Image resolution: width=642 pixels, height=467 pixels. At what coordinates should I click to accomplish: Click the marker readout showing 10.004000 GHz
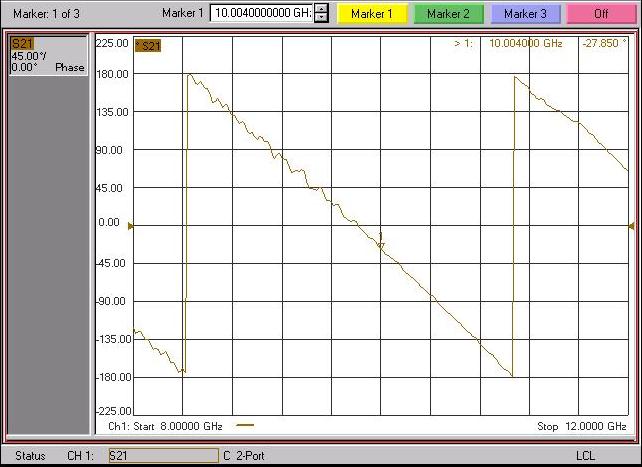click(523, 44)
